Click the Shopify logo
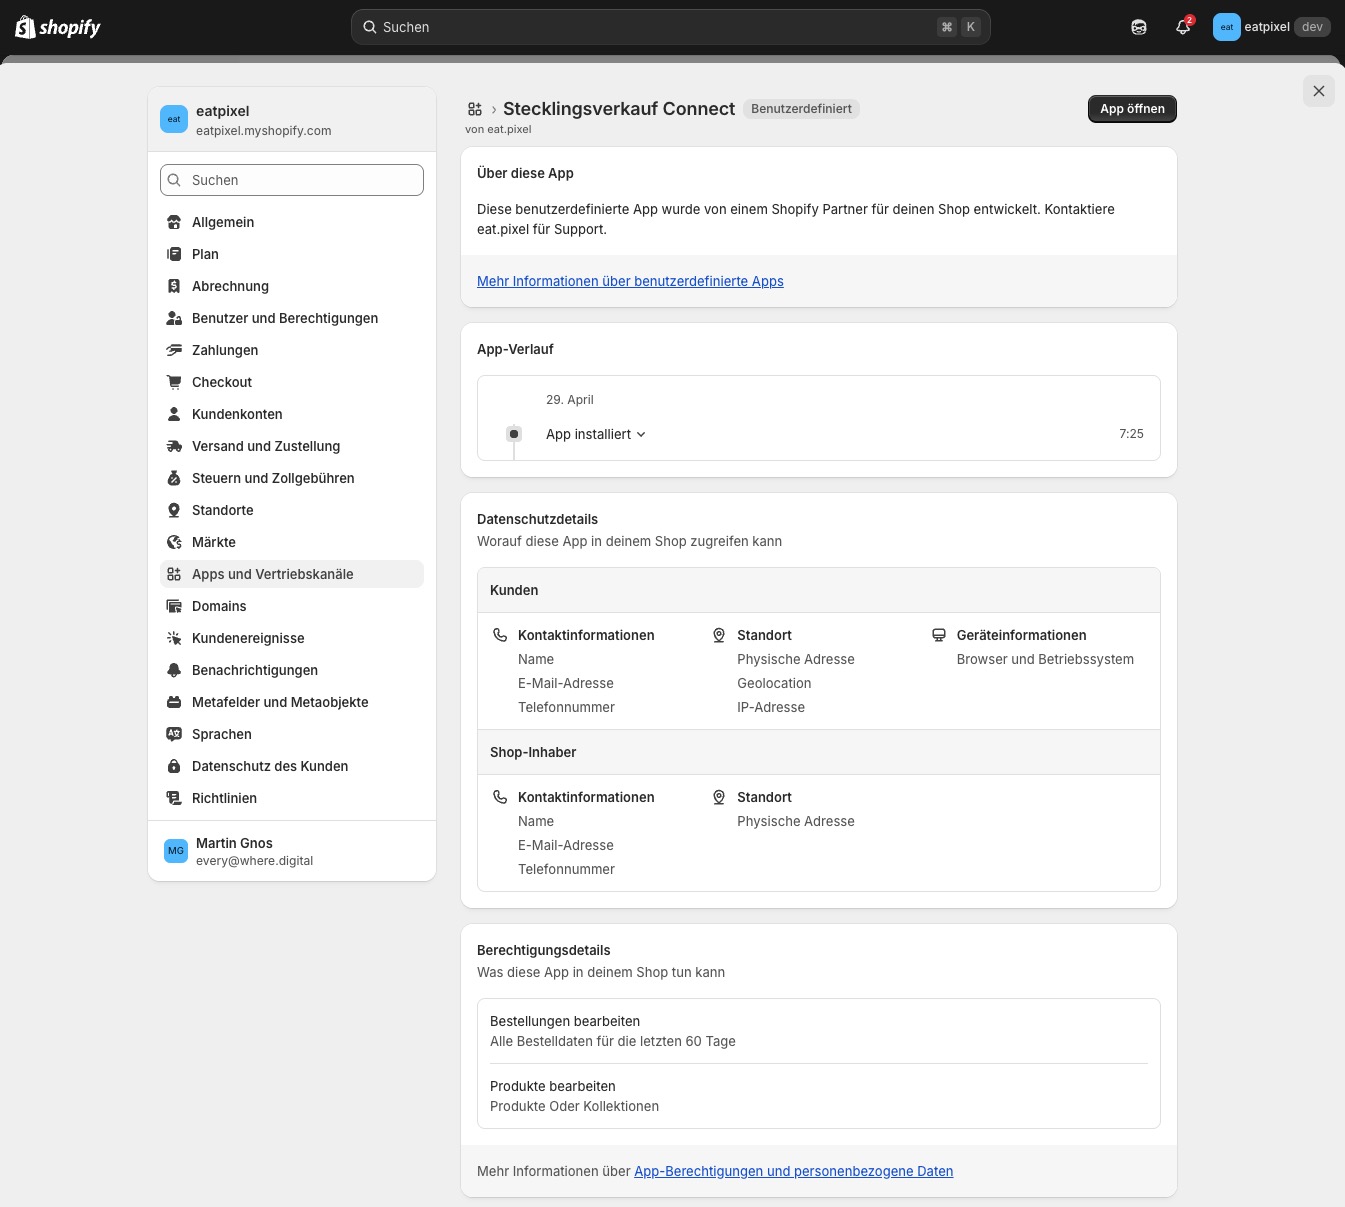1345x1207 pixels. pyautogui.click(x=57, y=27)
